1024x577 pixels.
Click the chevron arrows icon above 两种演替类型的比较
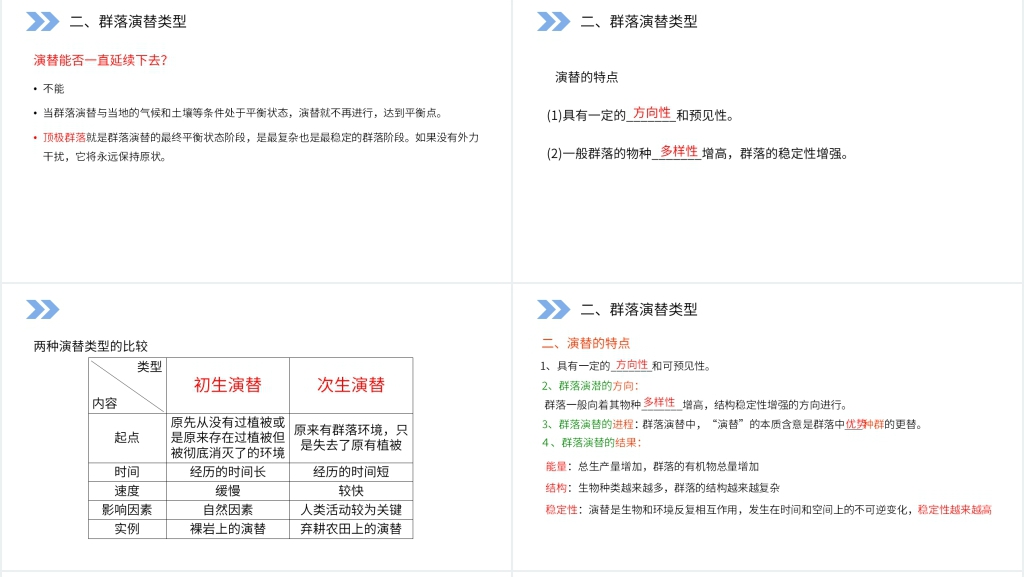click(42, 309)
